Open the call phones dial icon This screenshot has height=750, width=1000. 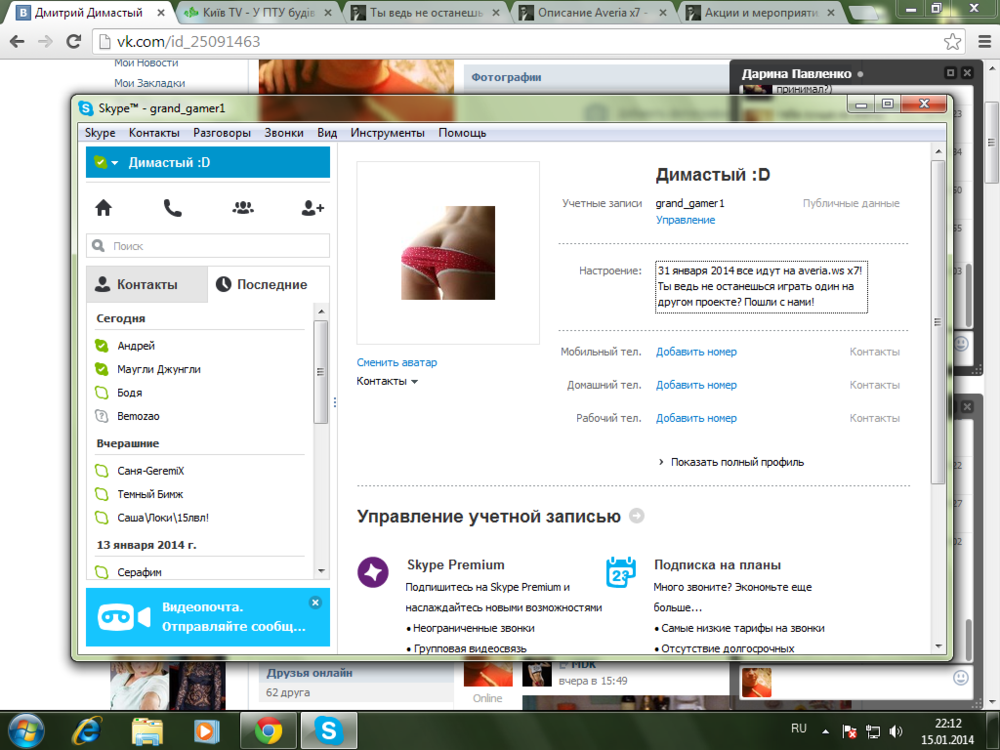pos(173,208)
